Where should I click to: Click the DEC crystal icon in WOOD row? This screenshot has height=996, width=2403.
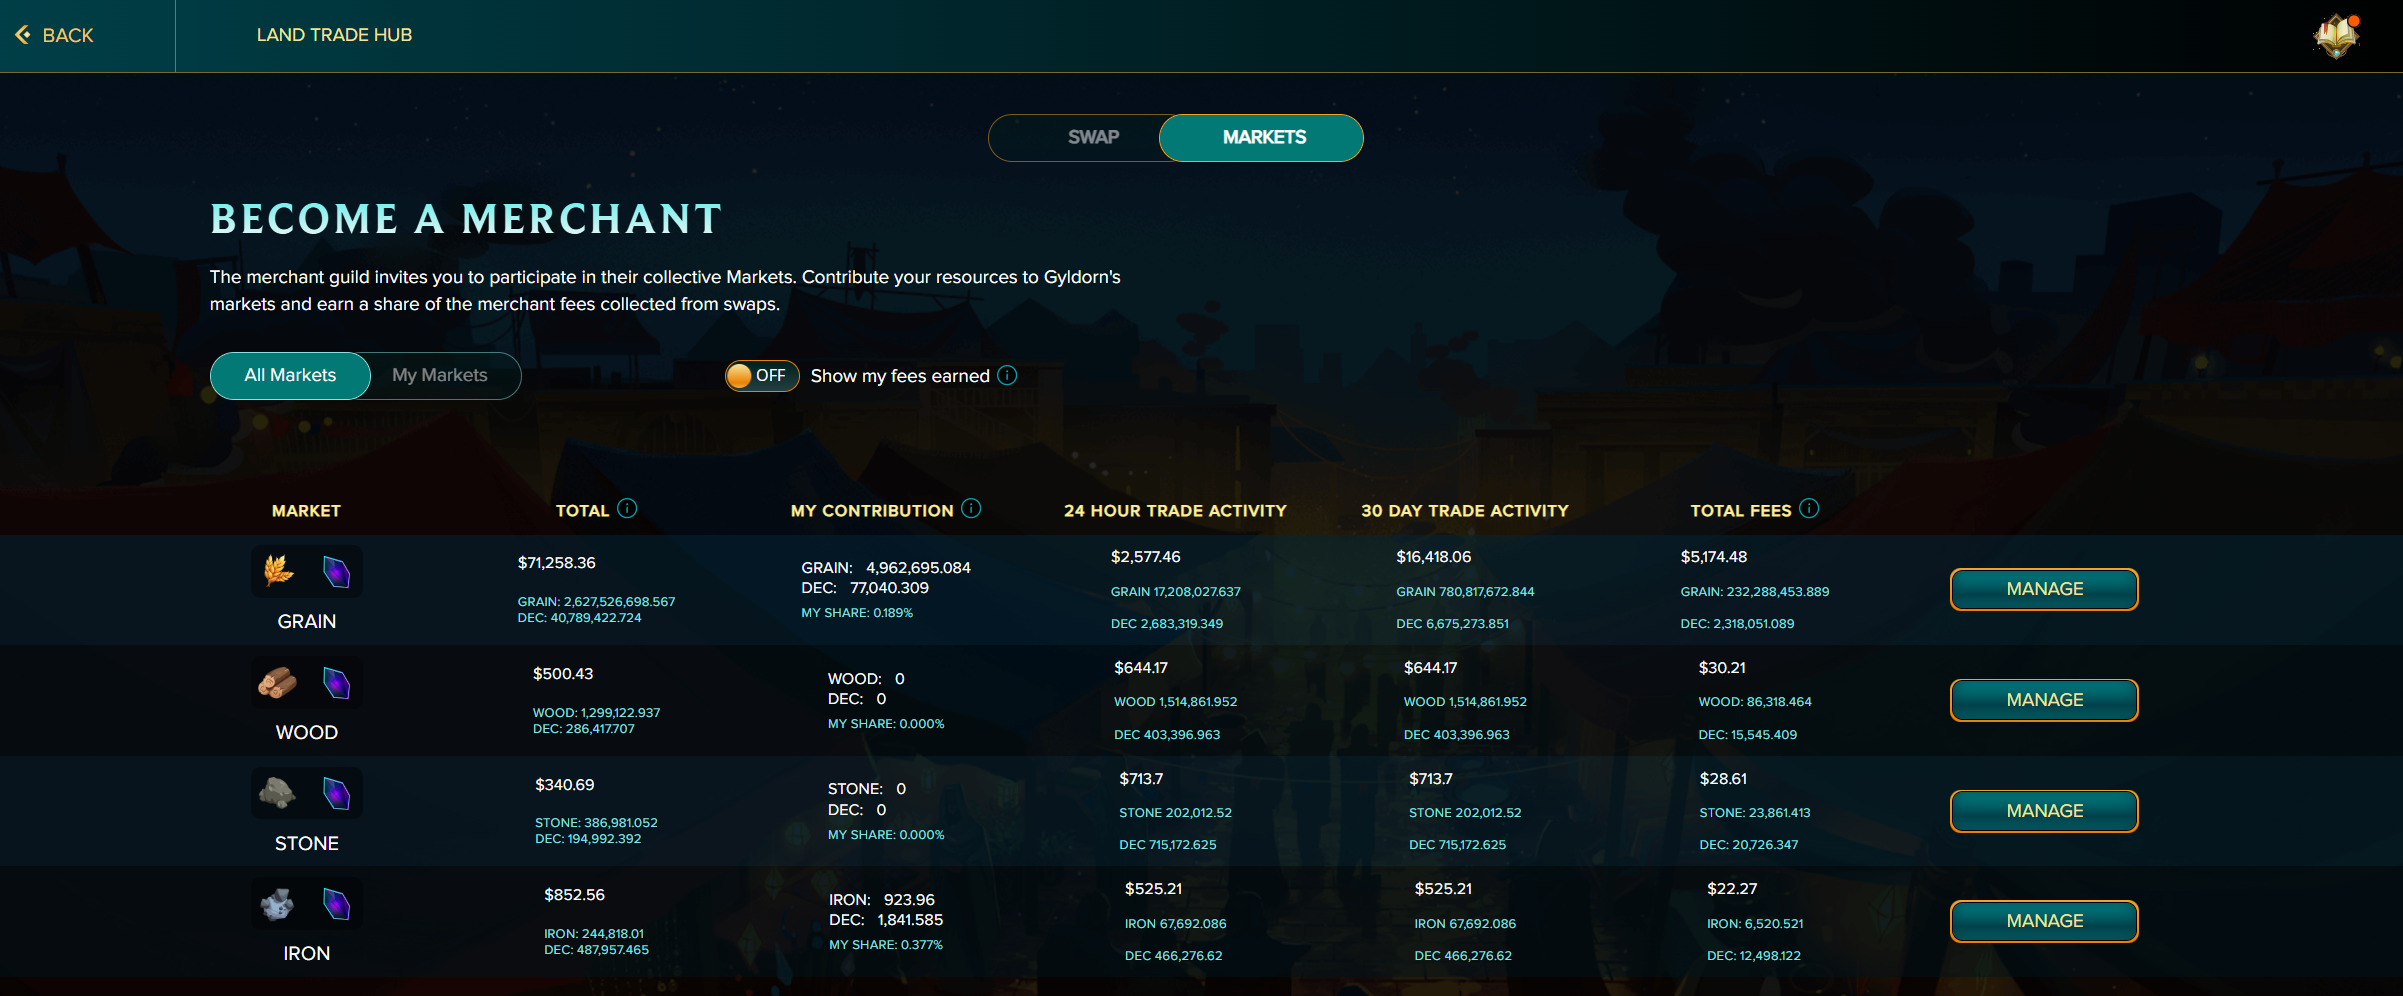click(x=336, y=683)
